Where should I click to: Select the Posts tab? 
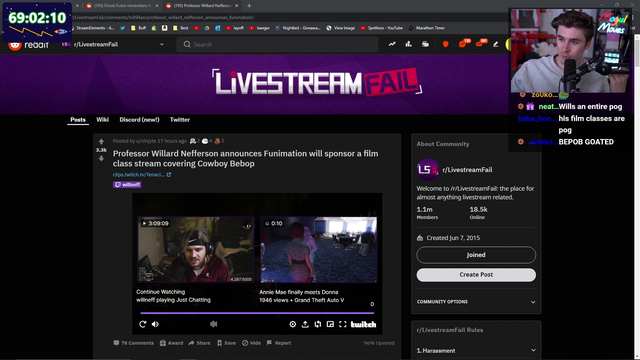tap(78, 120)
